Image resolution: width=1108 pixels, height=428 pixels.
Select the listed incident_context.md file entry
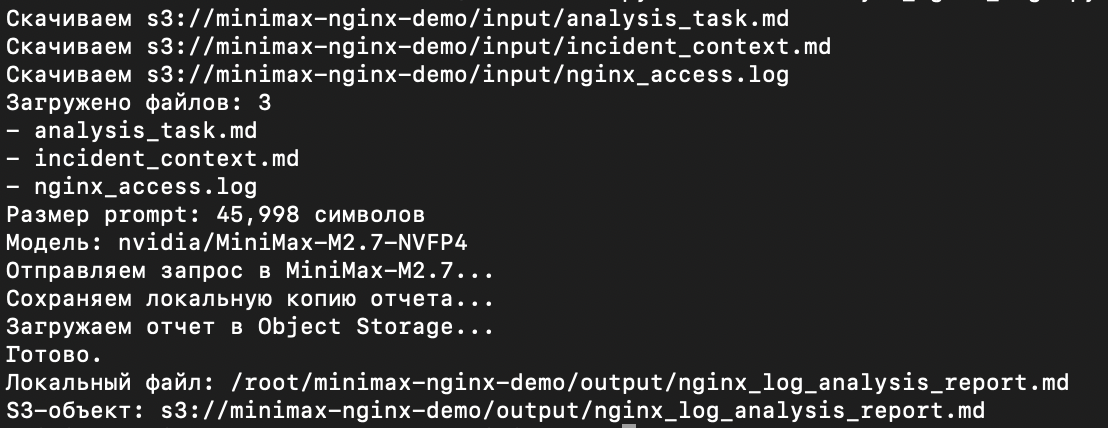(x=167, y=159)
